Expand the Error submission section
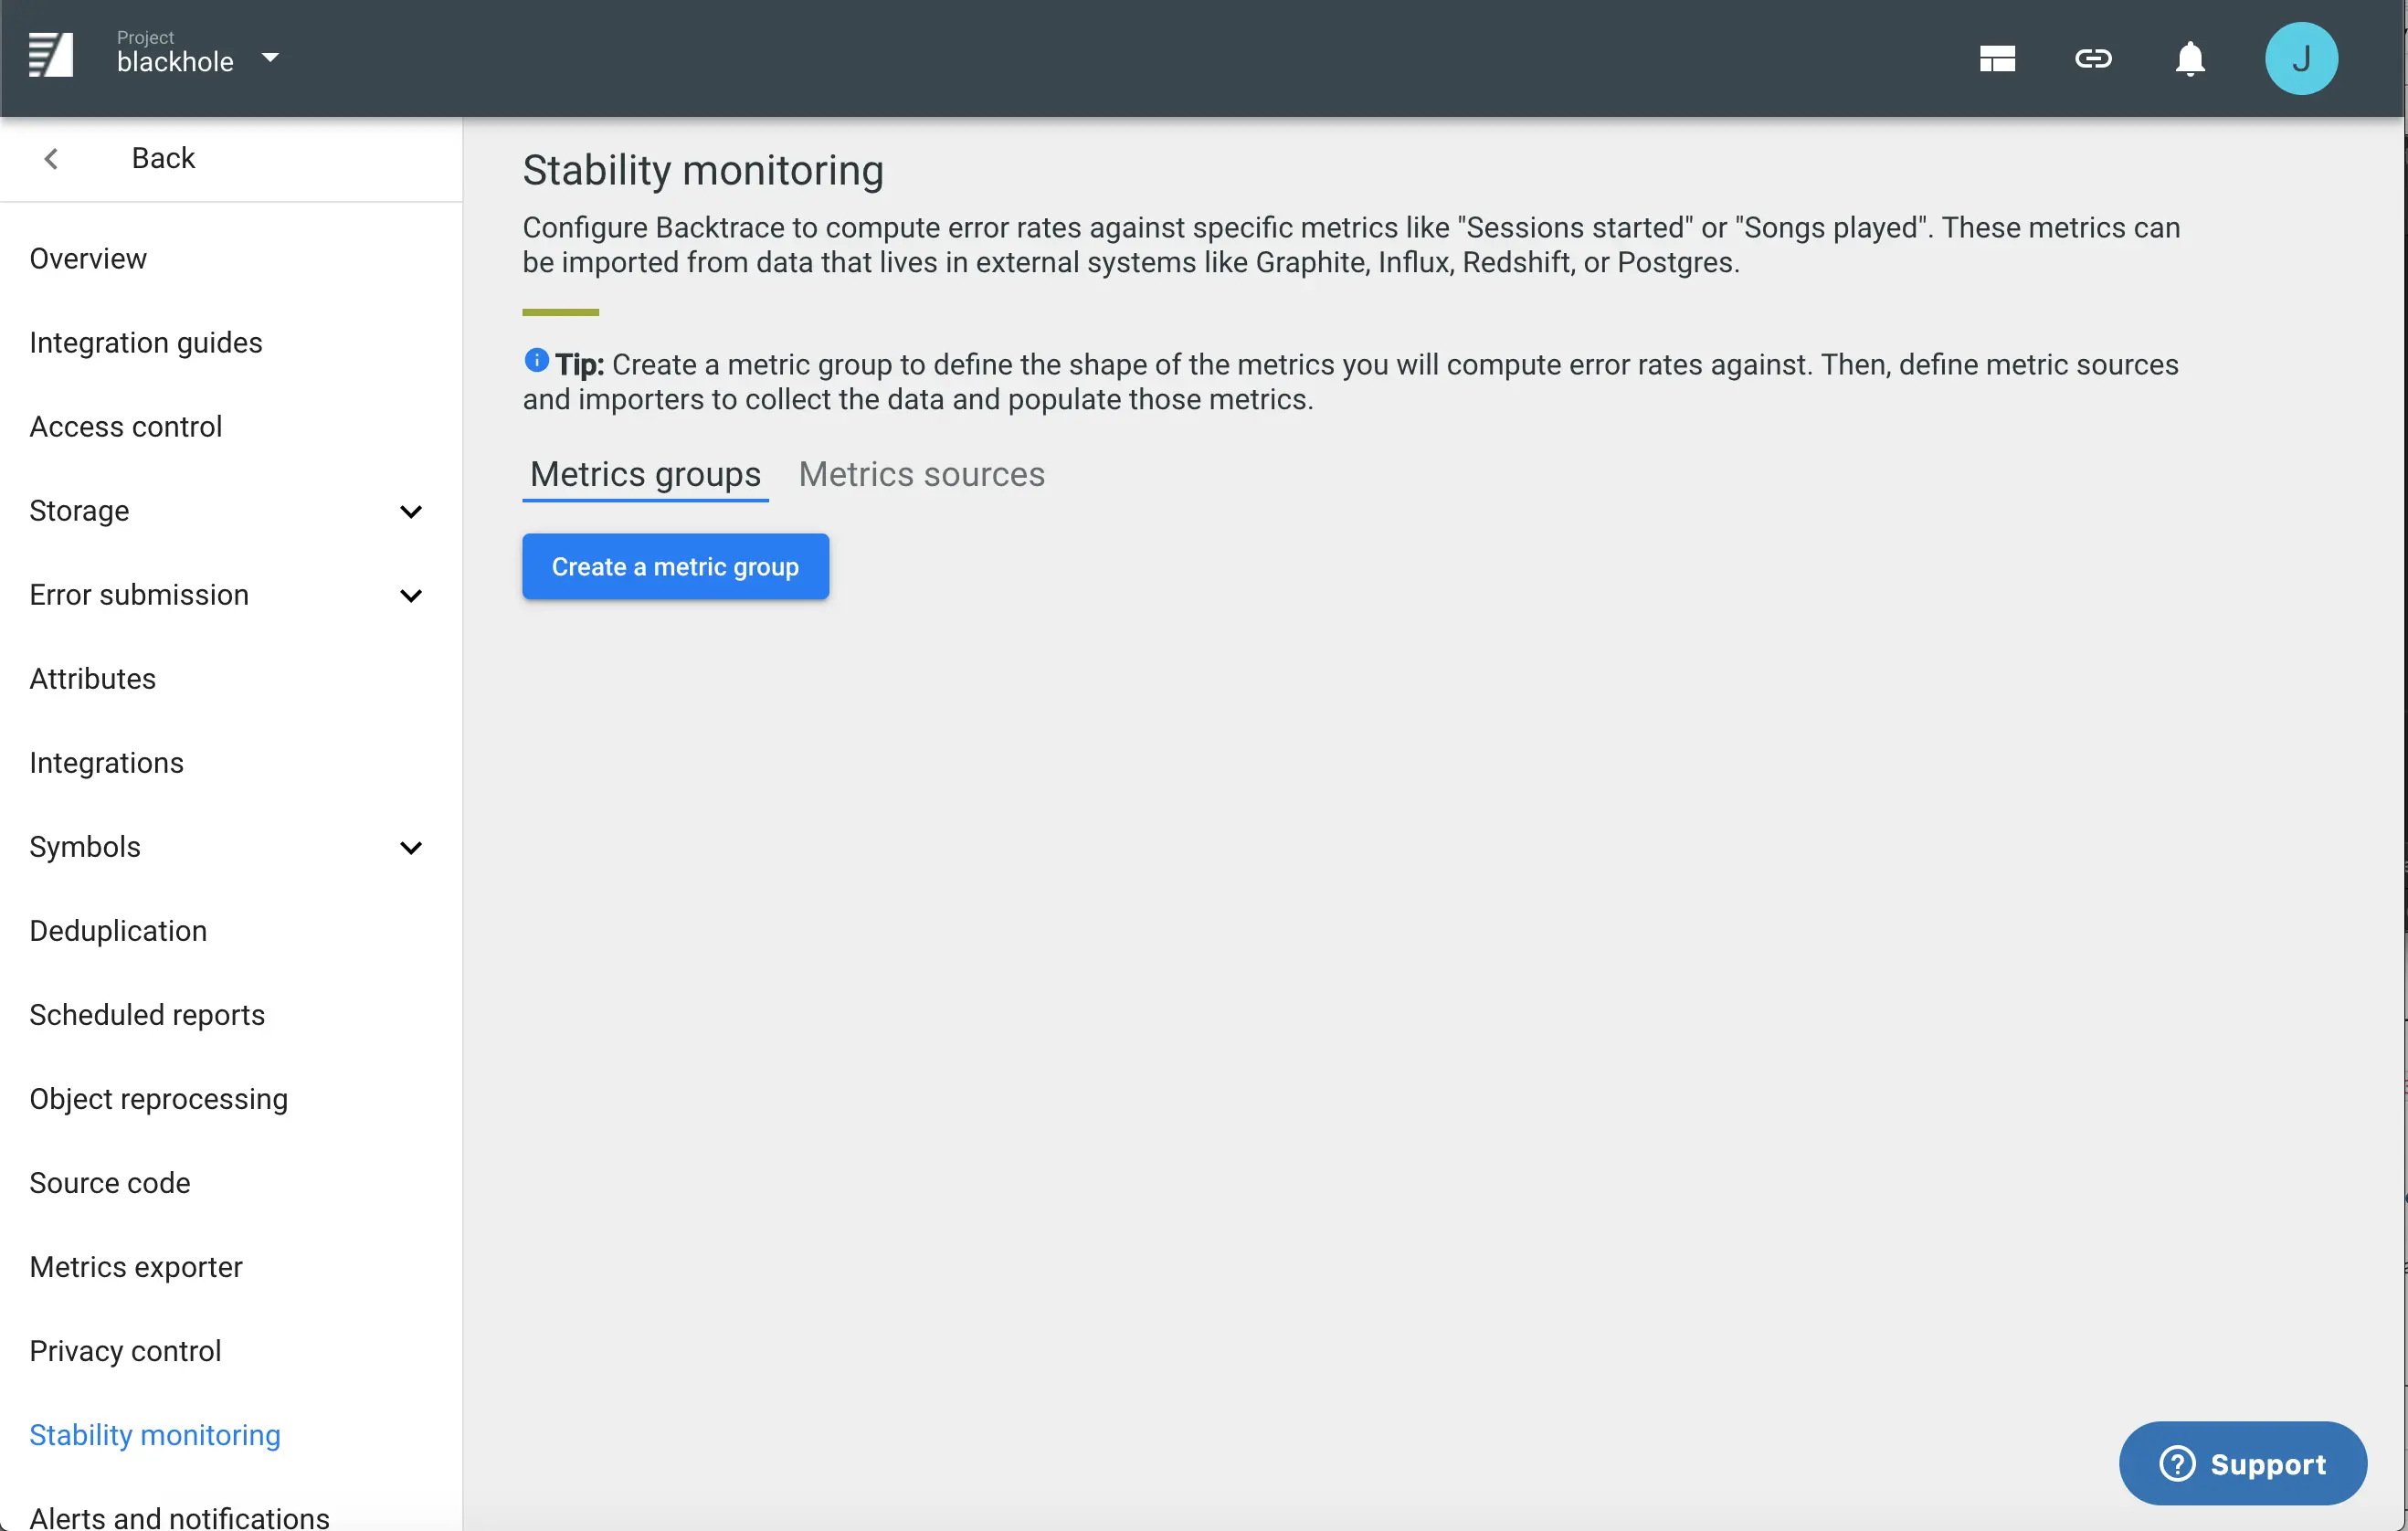2408x1531 pixels. coord(410,595)
